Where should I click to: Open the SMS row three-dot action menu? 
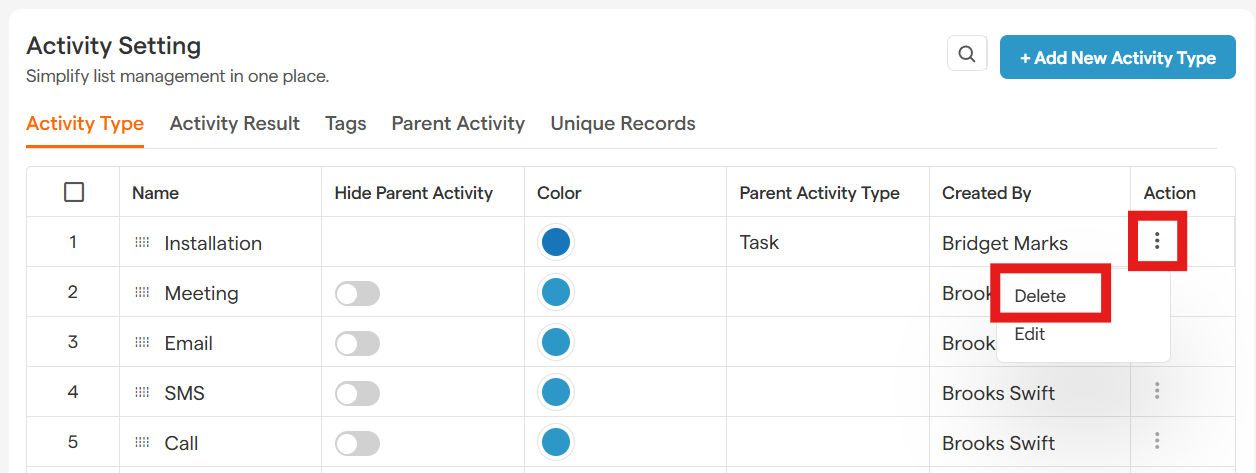[x=1157, y=391]
